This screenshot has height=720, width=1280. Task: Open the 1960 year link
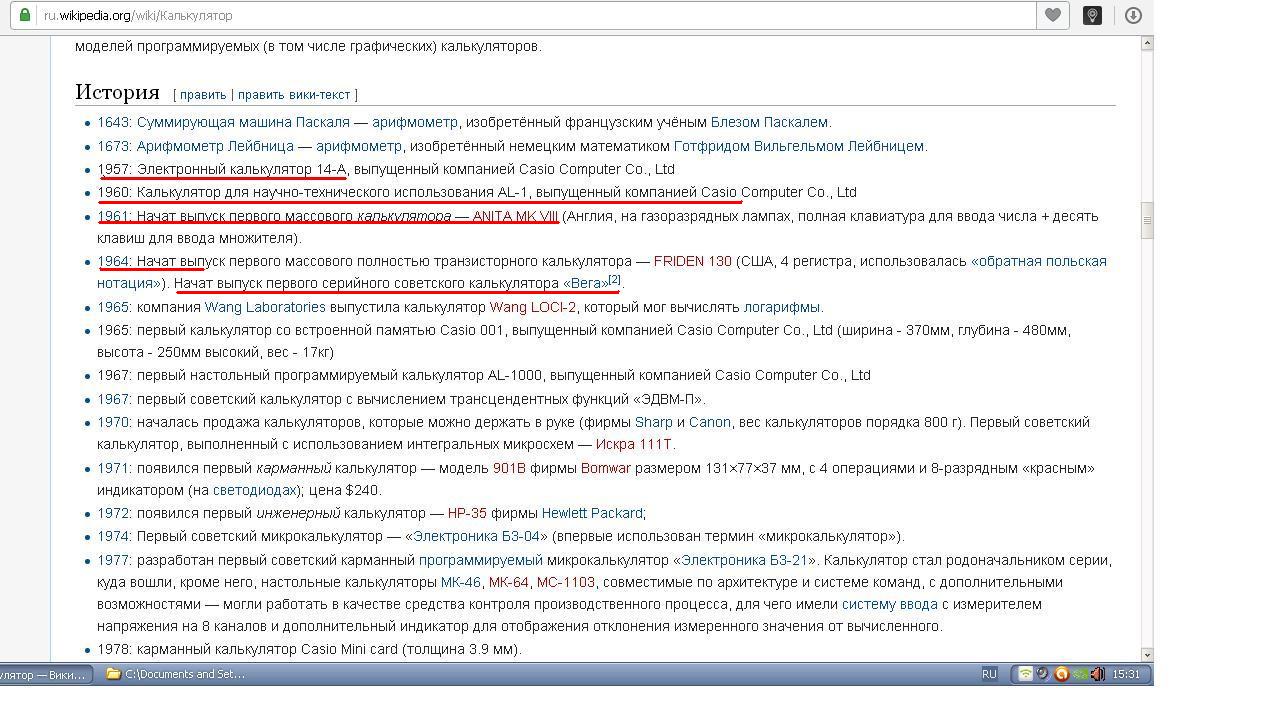pyautogui.click(x=114, y=192)
